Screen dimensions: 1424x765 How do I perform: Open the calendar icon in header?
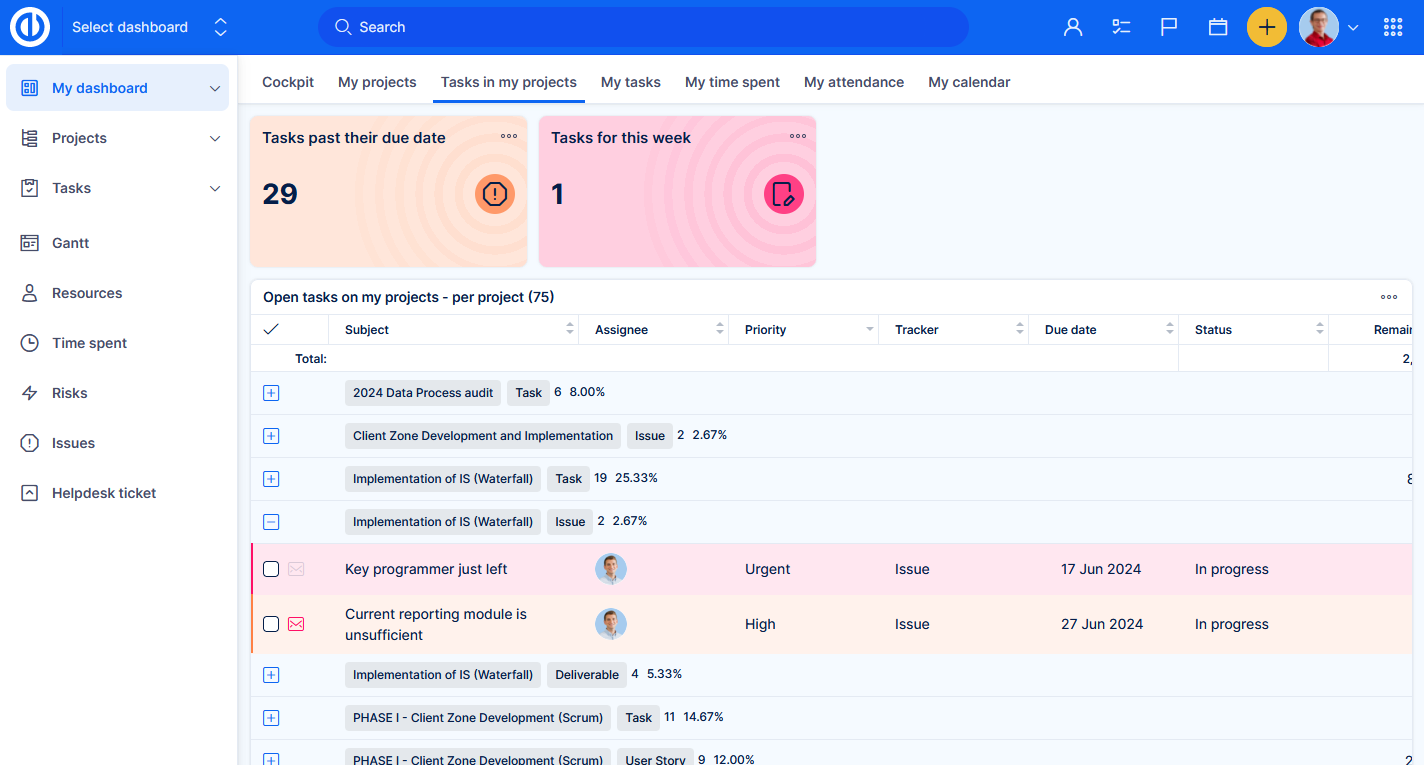click(x=1217, y=27)
